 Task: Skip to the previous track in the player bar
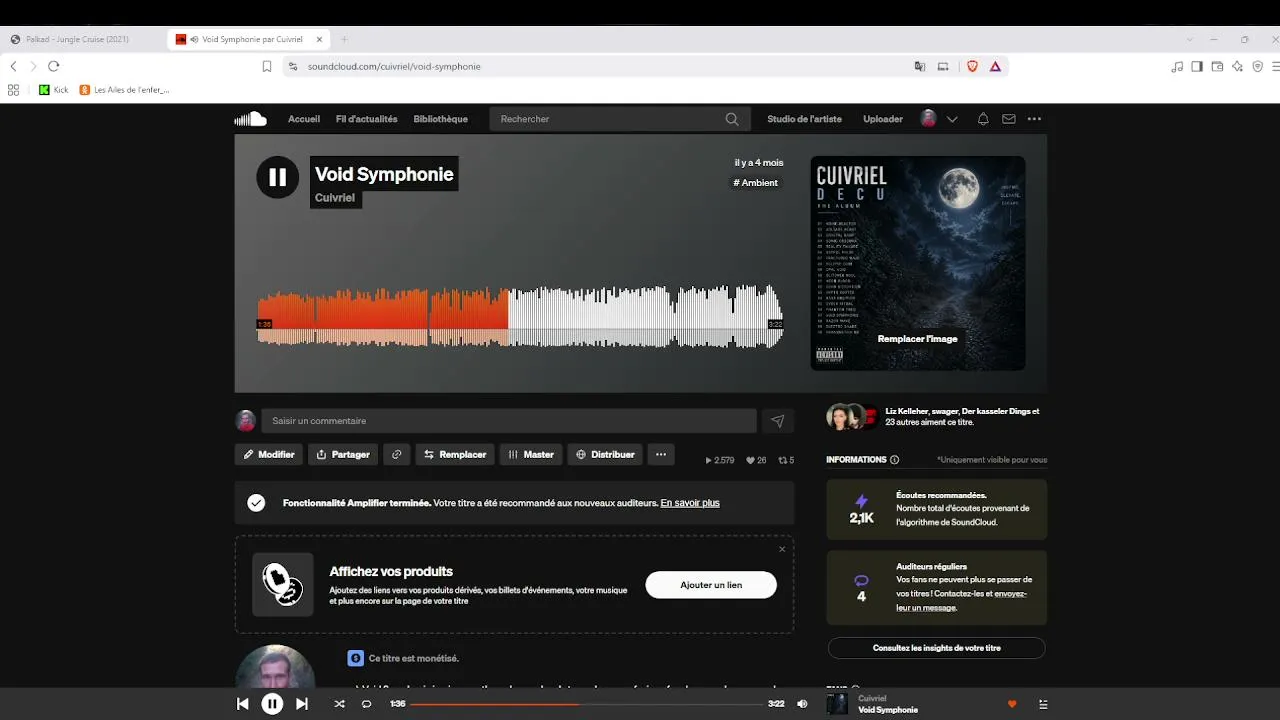[242, 704]
